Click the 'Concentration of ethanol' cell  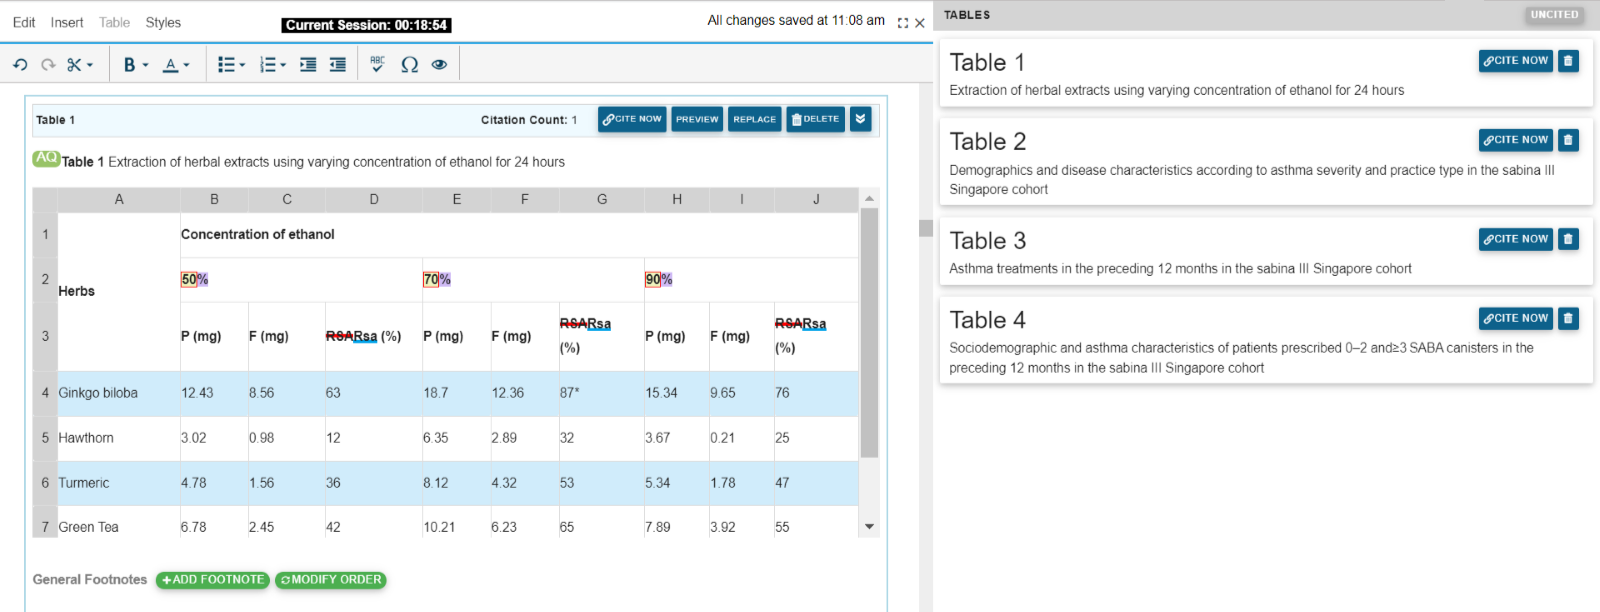[519, 234]
